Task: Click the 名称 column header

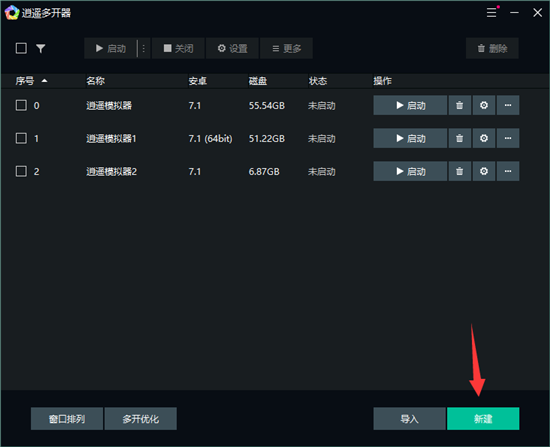Action: point(95,81)
